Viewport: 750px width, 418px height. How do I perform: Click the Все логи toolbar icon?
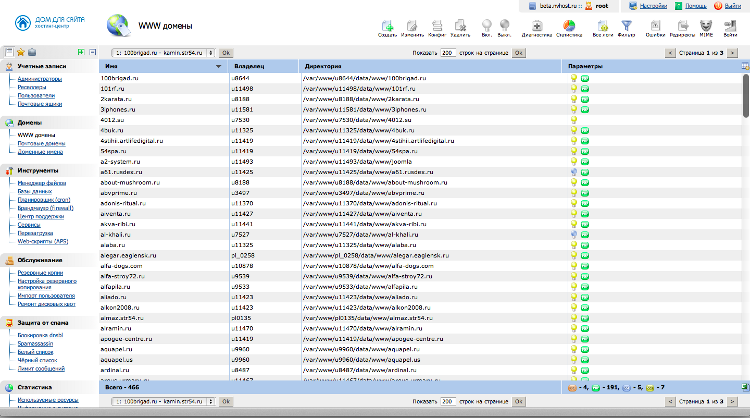pos(603,28)
